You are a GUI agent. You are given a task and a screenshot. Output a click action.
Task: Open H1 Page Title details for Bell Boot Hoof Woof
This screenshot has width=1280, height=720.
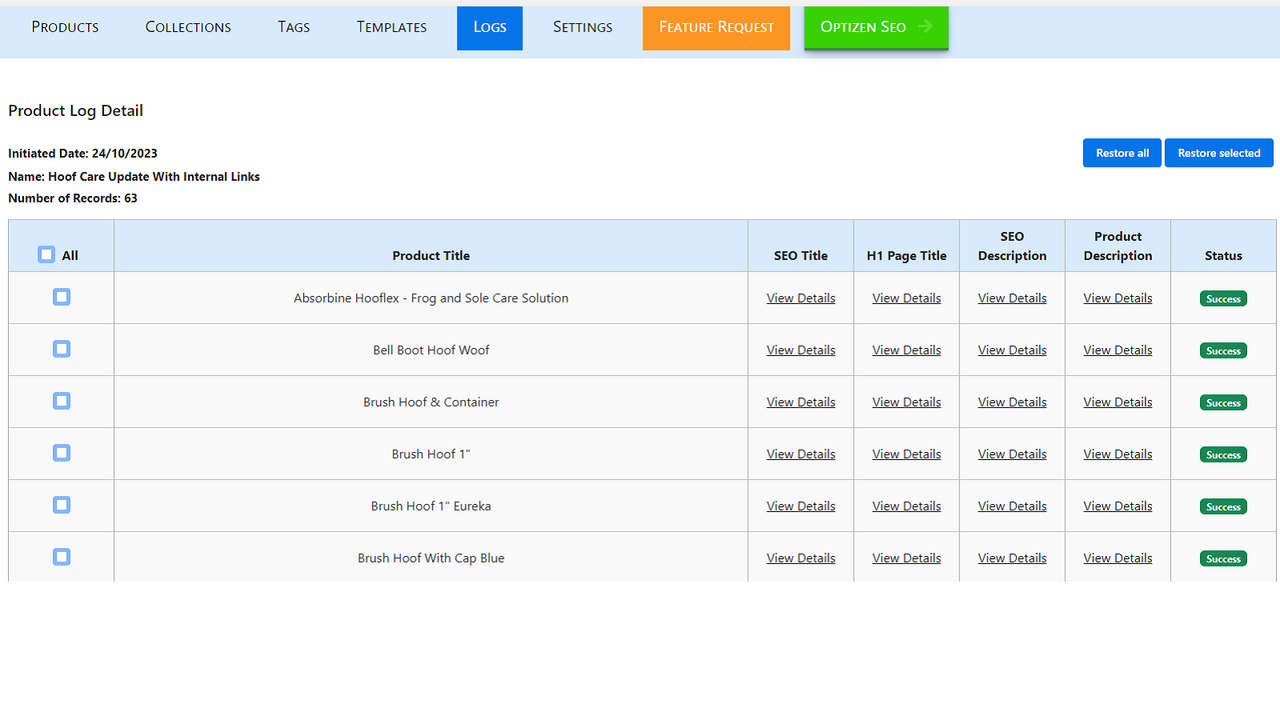coord(906,349)
